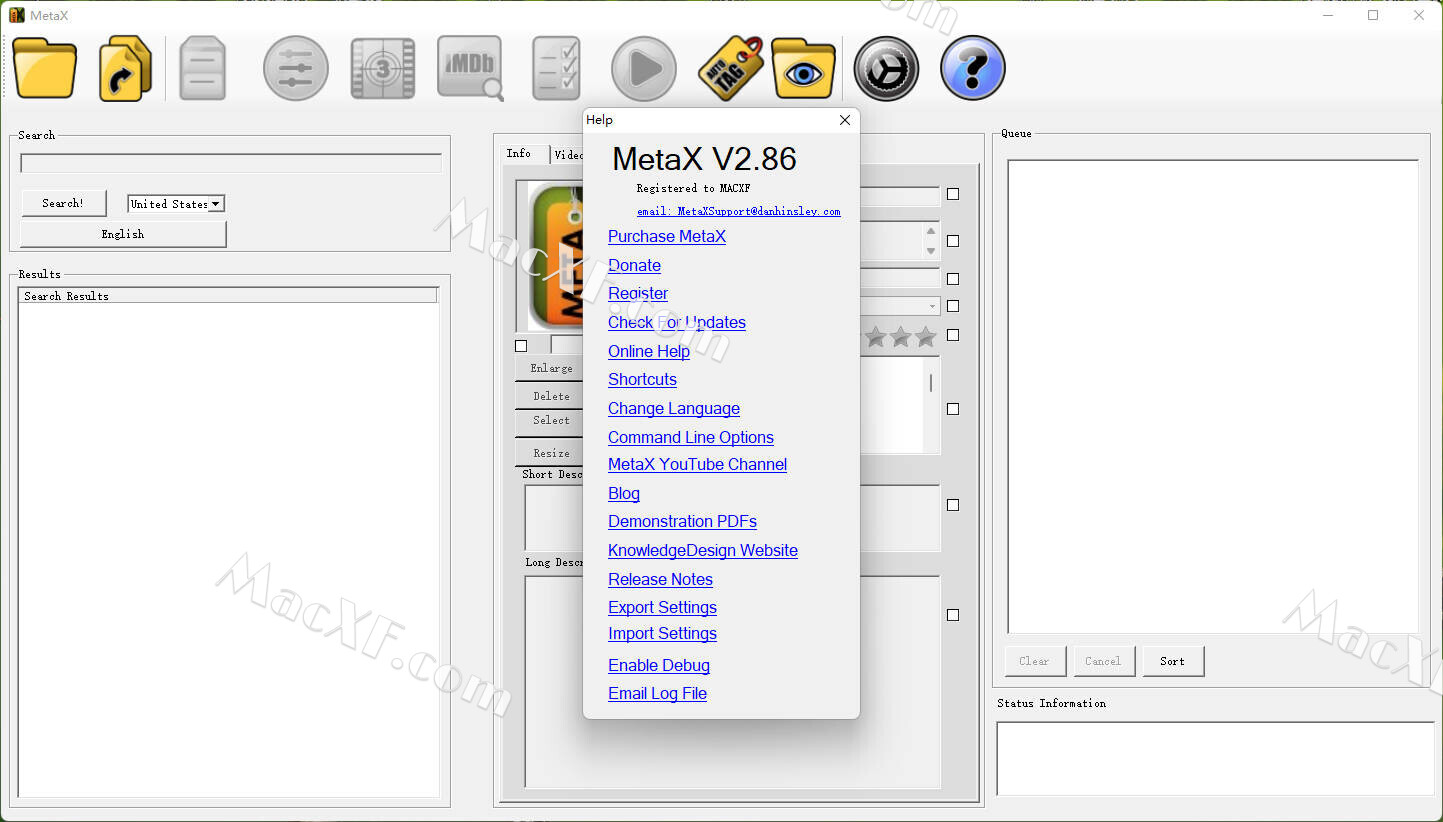Select the film reel video icon
The width and height of the screenshot is (1443, 822).
(382, 68)
